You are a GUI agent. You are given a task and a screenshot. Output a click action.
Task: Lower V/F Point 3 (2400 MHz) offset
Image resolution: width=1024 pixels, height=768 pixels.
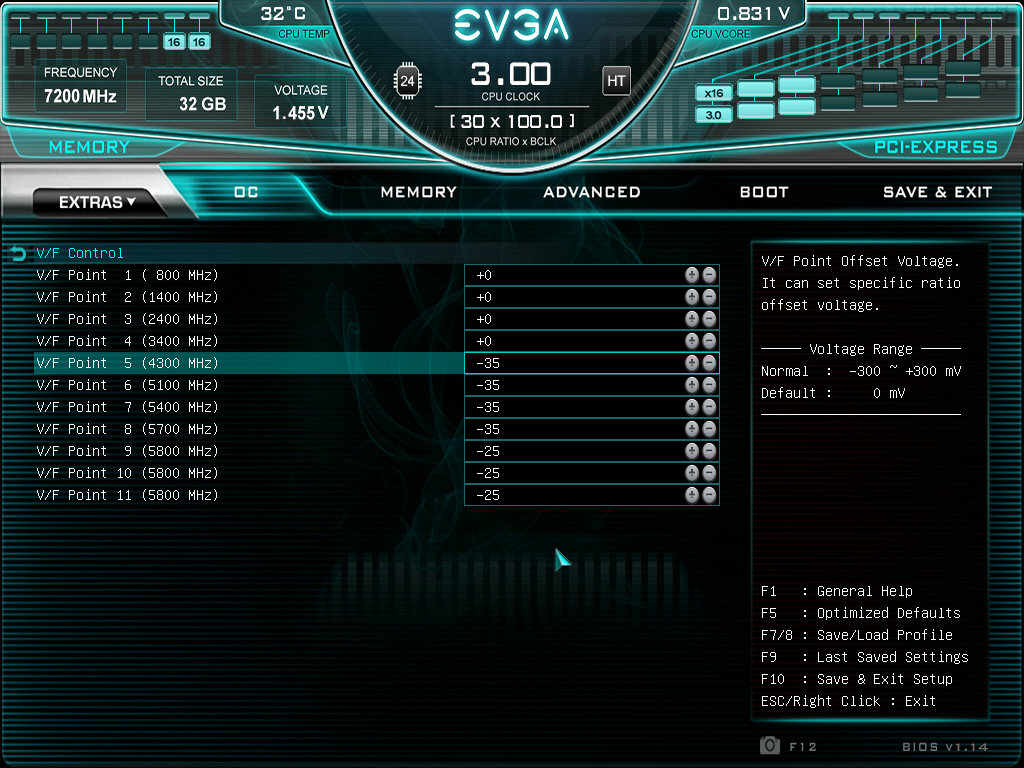[709, 319]
